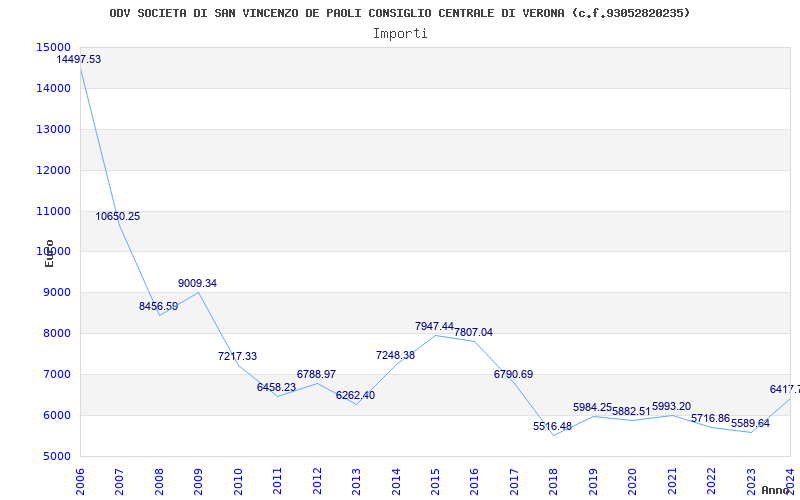Click the 2012 x-axis year label
The width and height of the screenshot is (800, 500).
pos(317,481)
